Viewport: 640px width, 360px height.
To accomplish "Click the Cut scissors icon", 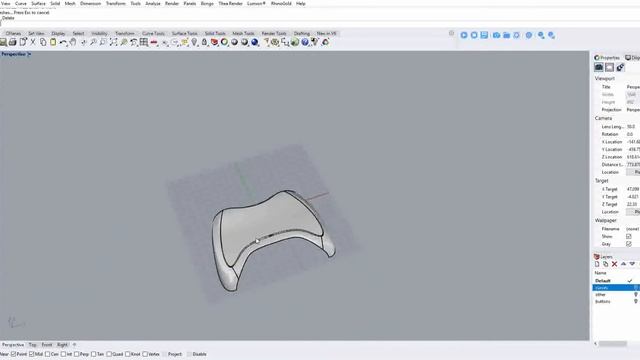I will (33, 42).
